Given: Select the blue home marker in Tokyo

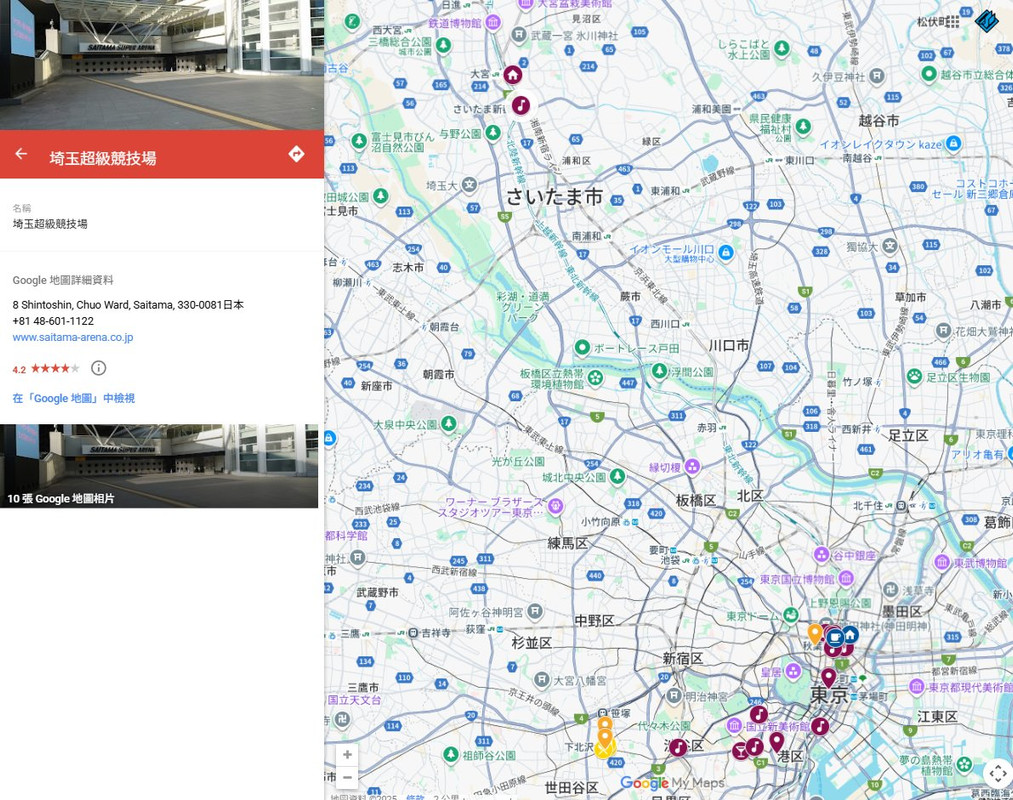Looking at the screenshot, I should (850, 635).
